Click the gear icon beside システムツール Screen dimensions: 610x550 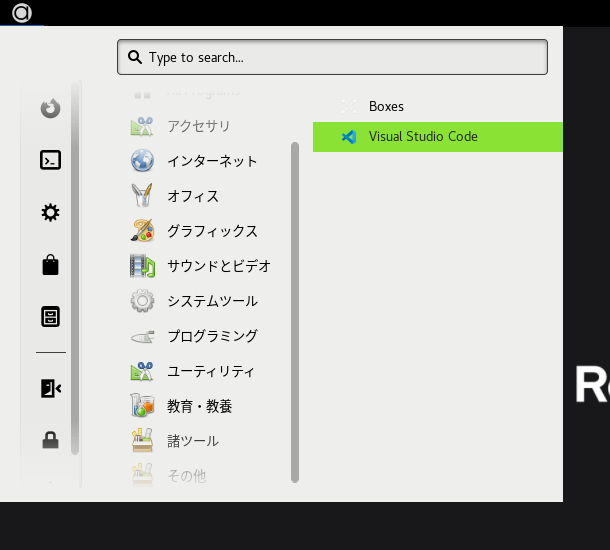pyautogui.click(x=142, y=301)
